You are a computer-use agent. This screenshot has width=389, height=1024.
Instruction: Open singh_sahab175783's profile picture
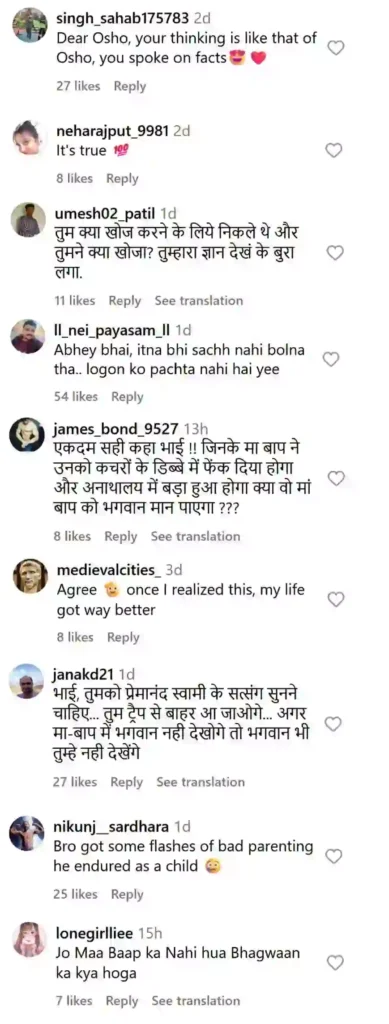[x=30, y=25]
